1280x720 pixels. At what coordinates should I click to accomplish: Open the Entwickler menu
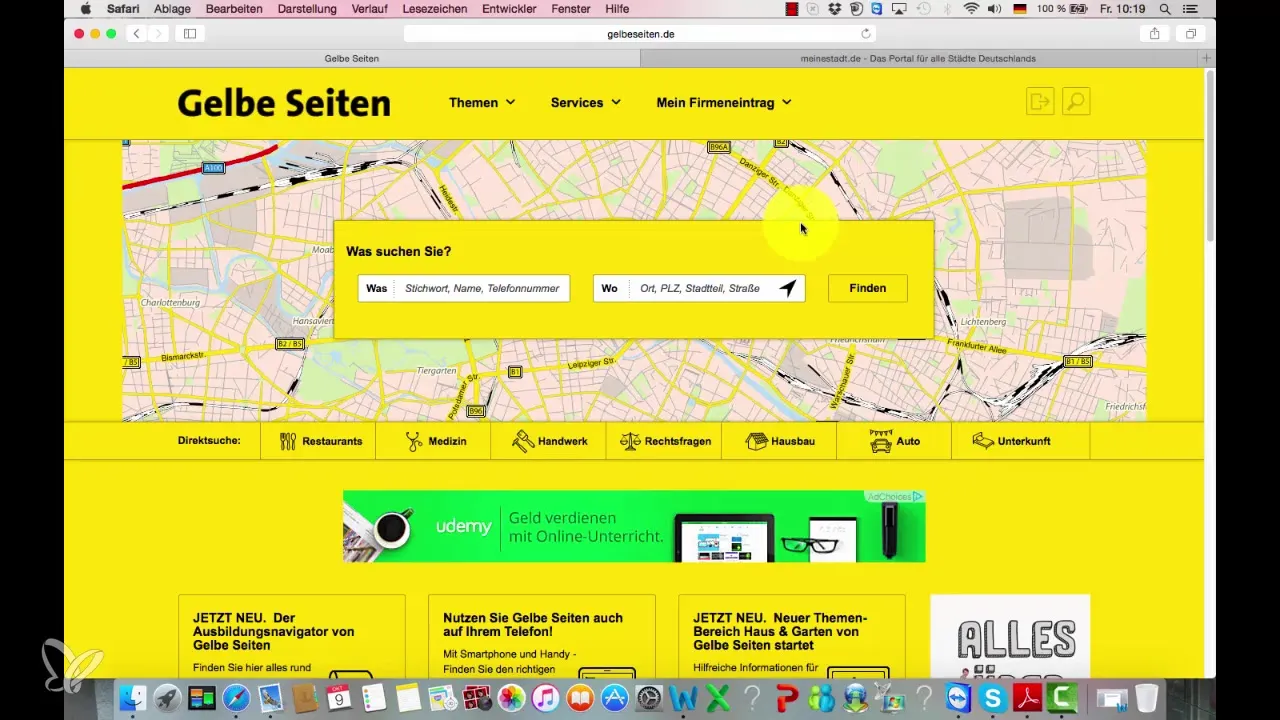coord(507,9)
